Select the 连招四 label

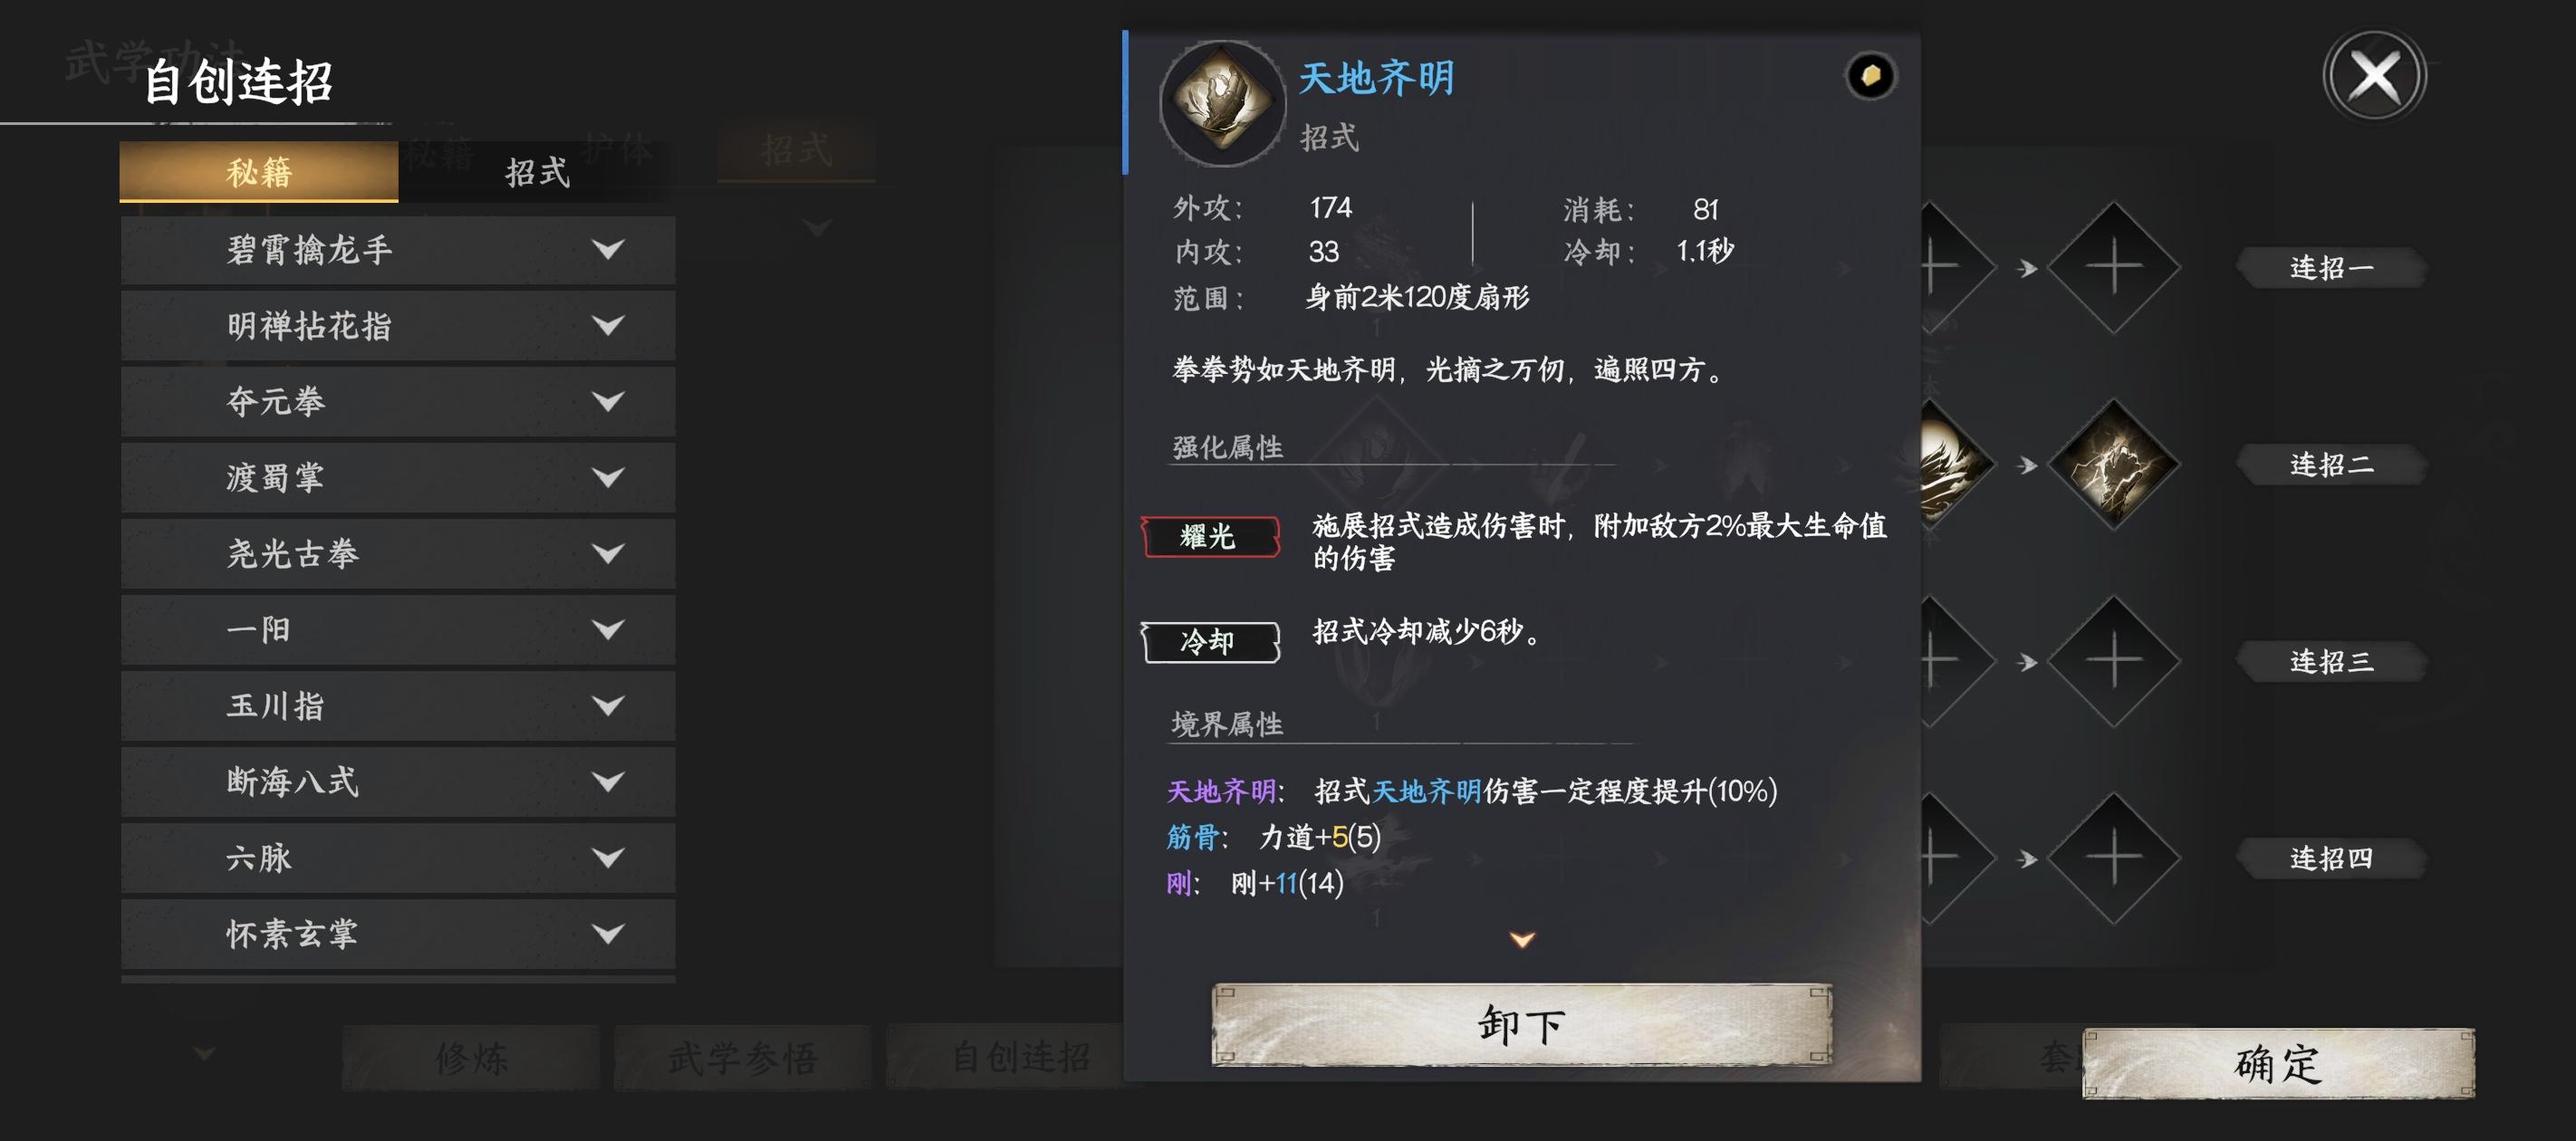pos(2331,858)
